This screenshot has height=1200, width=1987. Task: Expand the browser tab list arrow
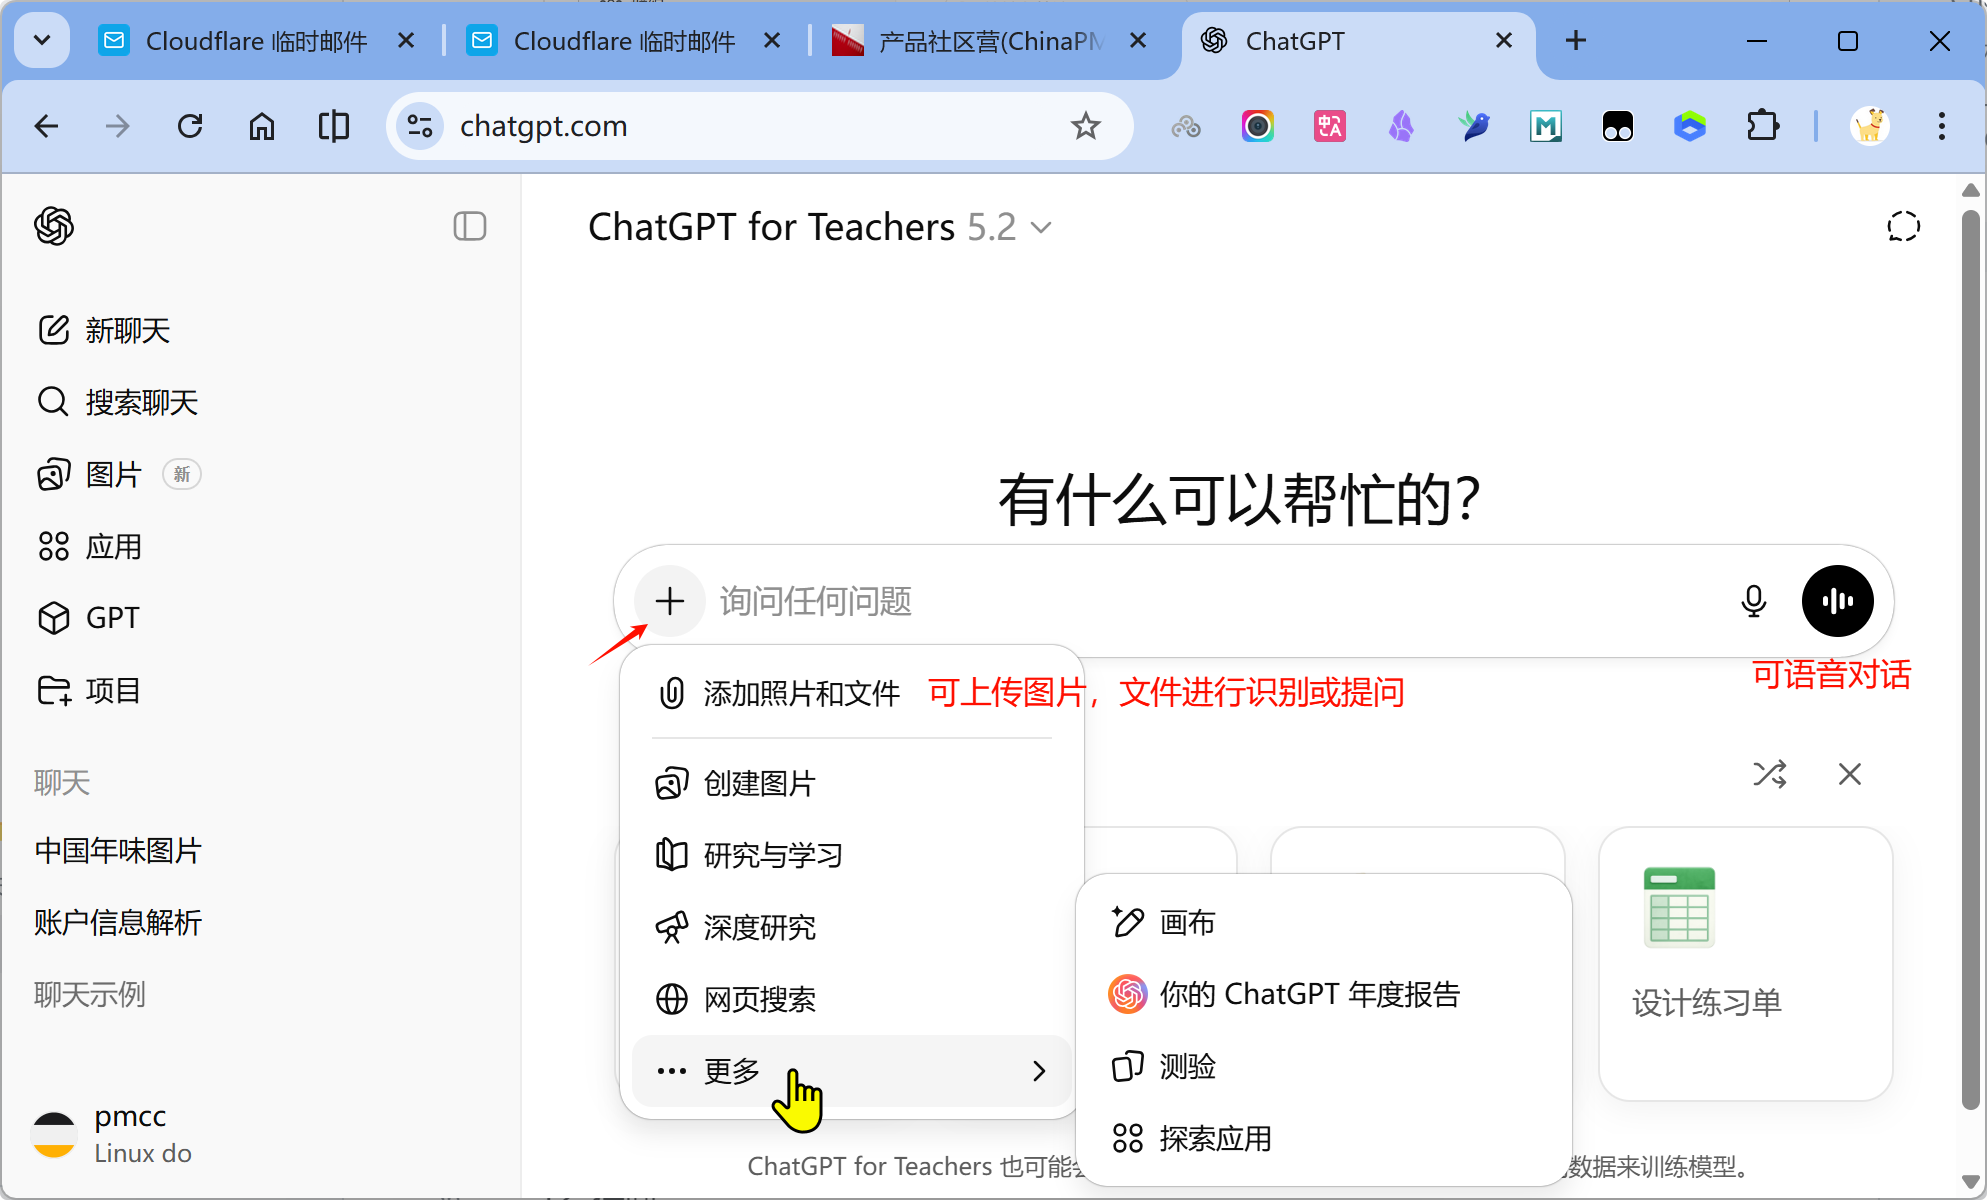point(41,40)
